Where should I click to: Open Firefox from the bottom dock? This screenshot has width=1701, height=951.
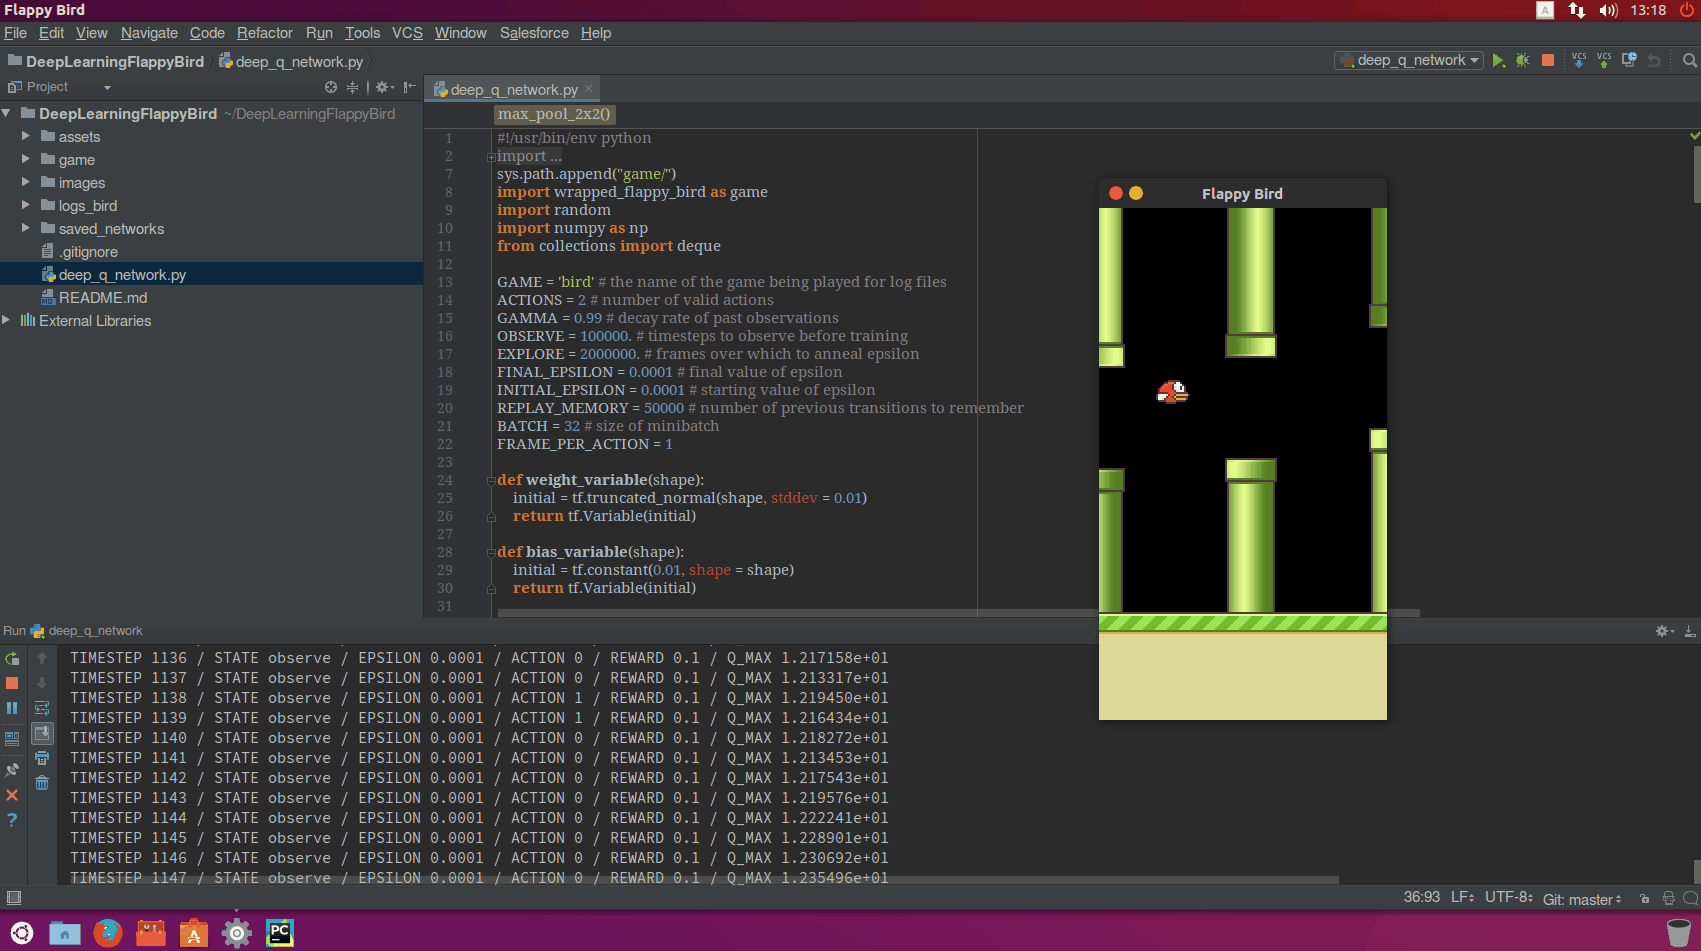point(107,933)
